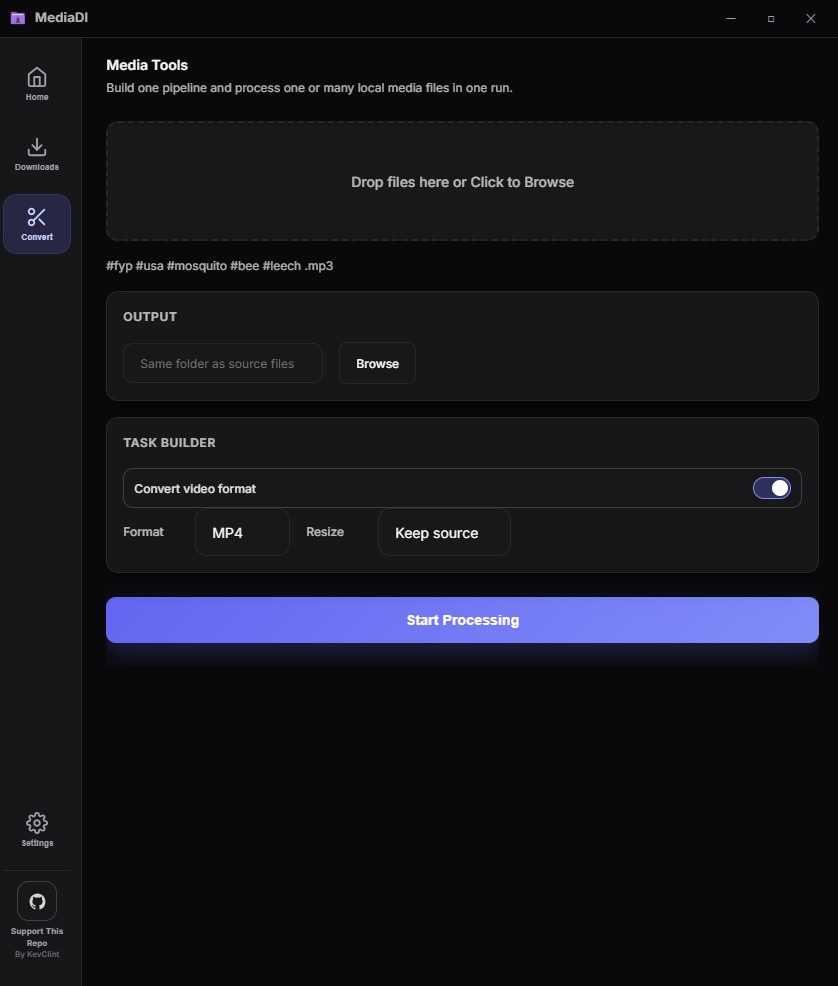Viewport: 838px width, 986px height.
Task: Click the Home icon in the sidebar
Action: tap(37, 76)
